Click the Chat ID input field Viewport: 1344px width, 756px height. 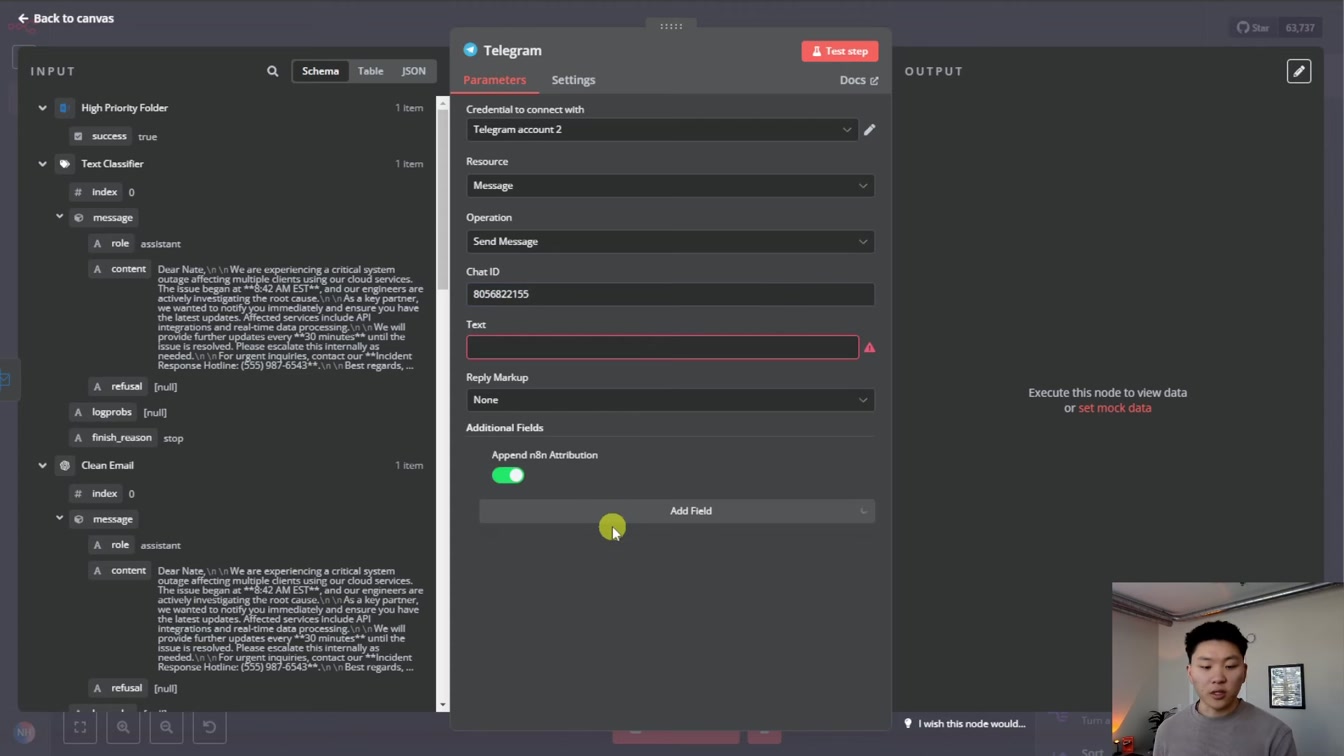tap(670, 294)
